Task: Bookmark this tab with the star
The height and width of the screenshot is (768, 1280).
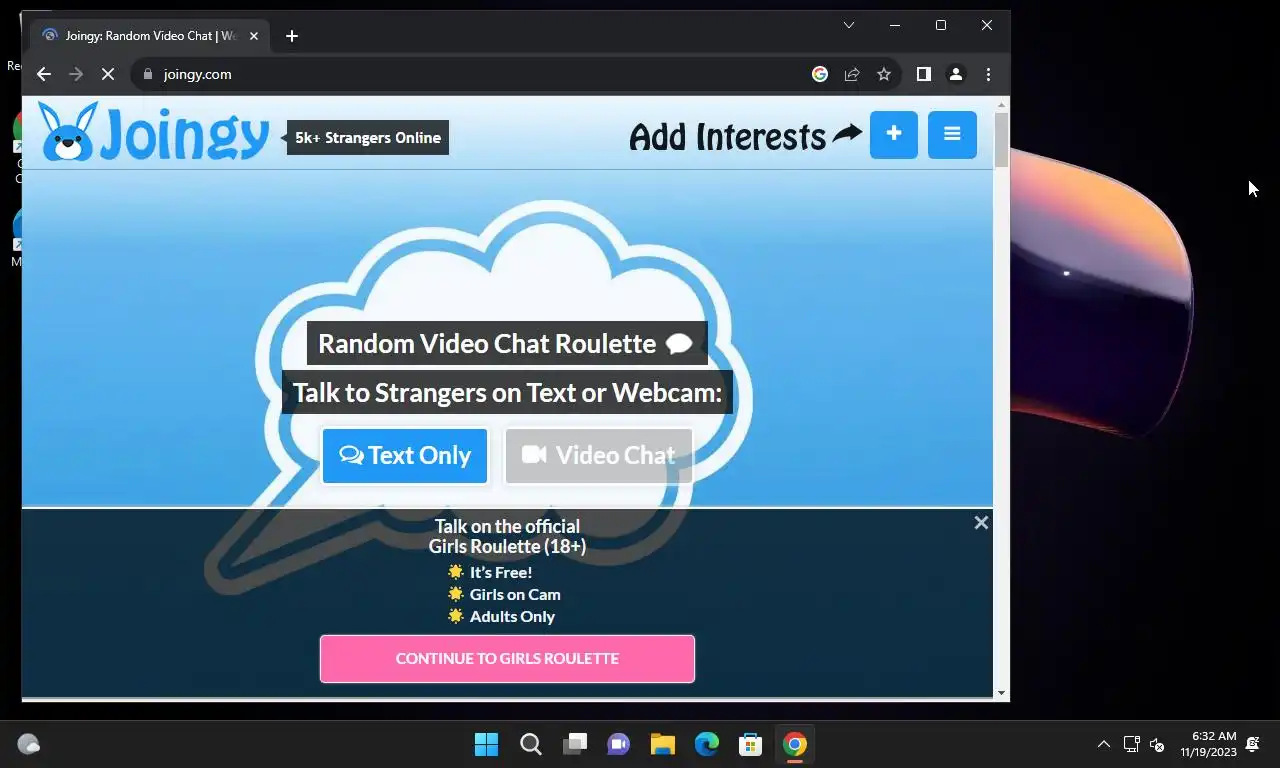Action: (884, 74)
